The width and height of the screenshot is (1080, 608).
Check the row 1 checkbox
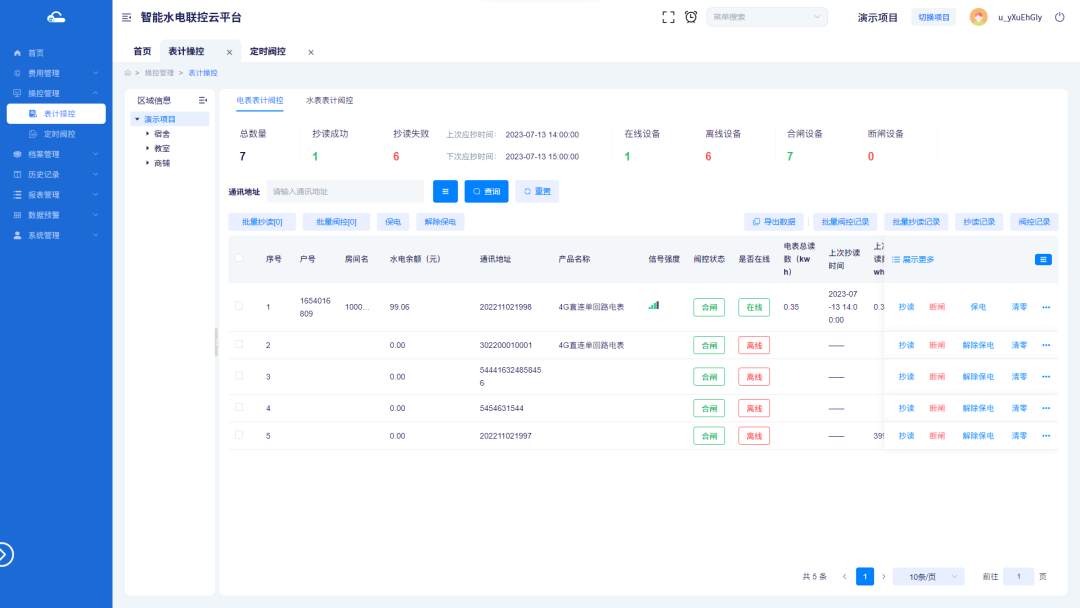point(239,306)
